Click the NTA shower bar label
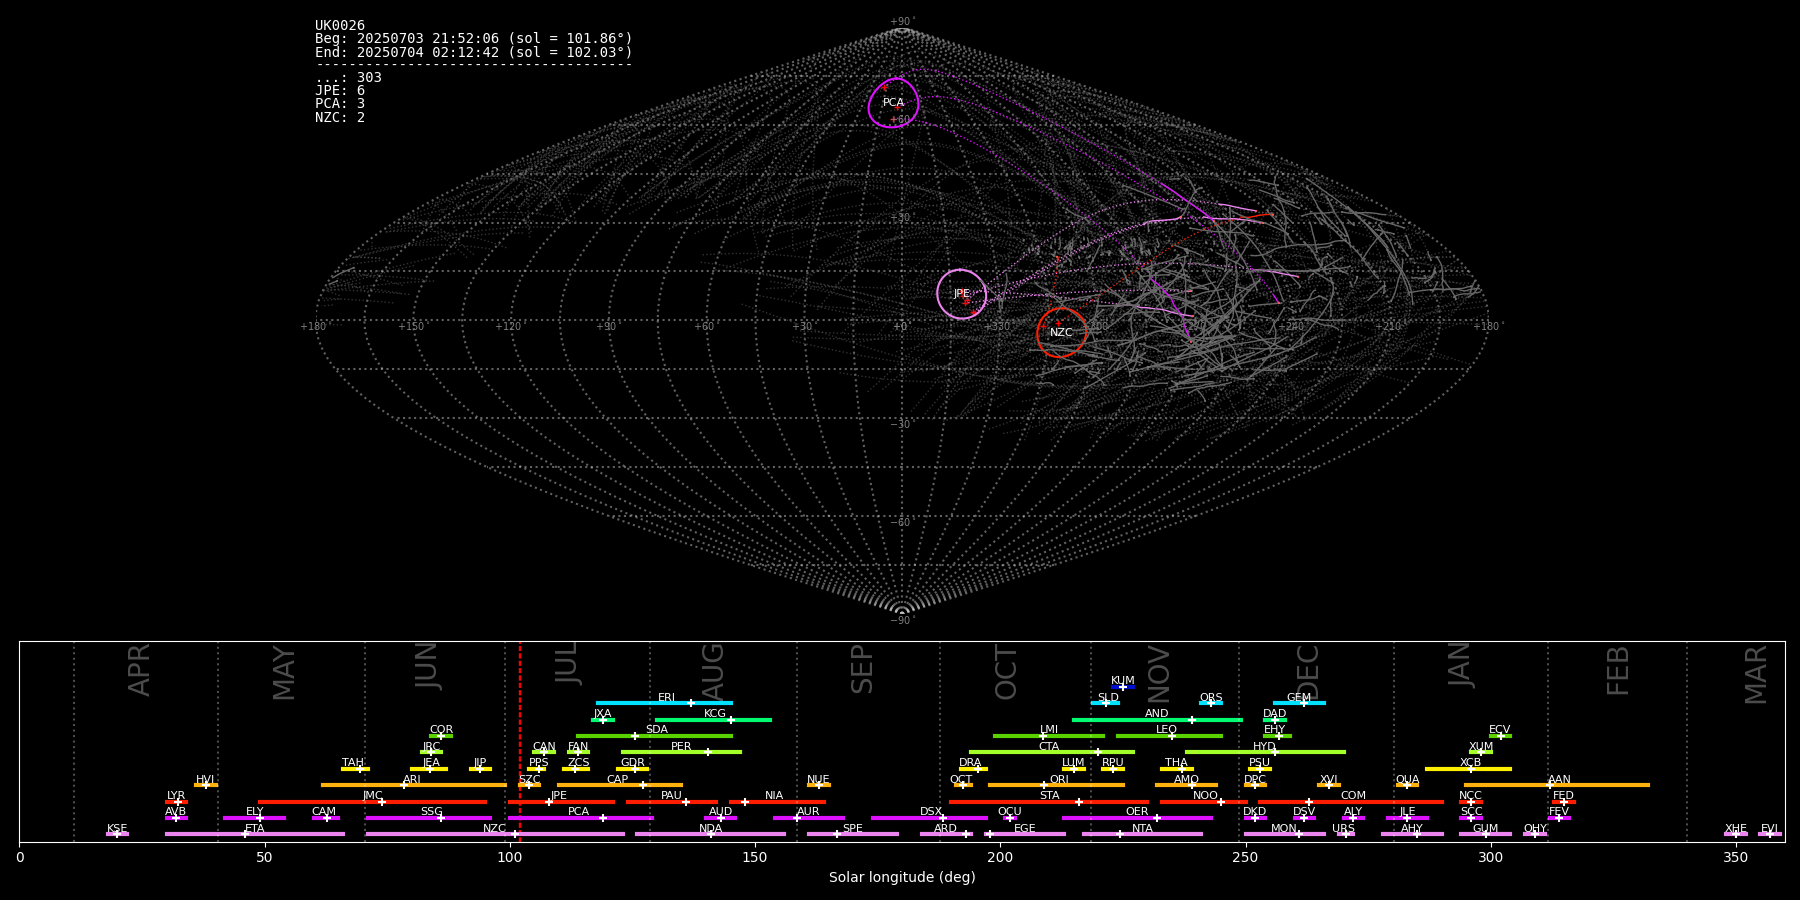Image resolution: width=1800 pixels, height=900 pixels. (1142, 829)
